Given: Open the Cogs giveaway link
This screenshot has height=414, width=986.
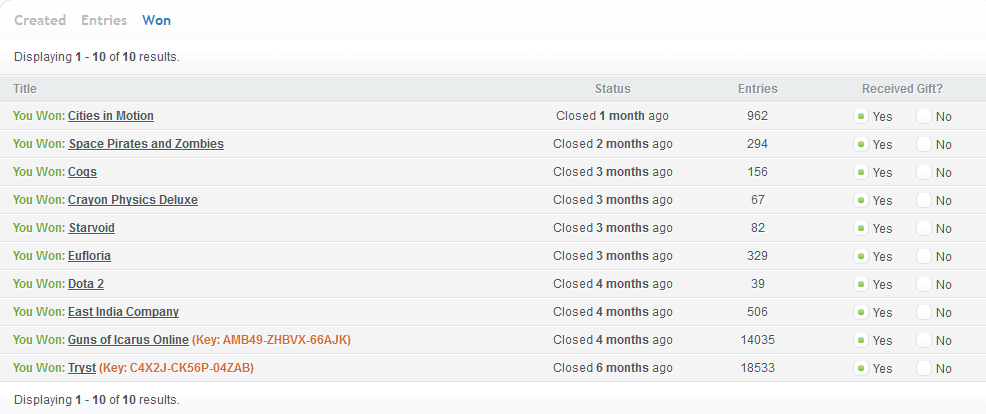Looking at the screenshot, I should [82, 172].
